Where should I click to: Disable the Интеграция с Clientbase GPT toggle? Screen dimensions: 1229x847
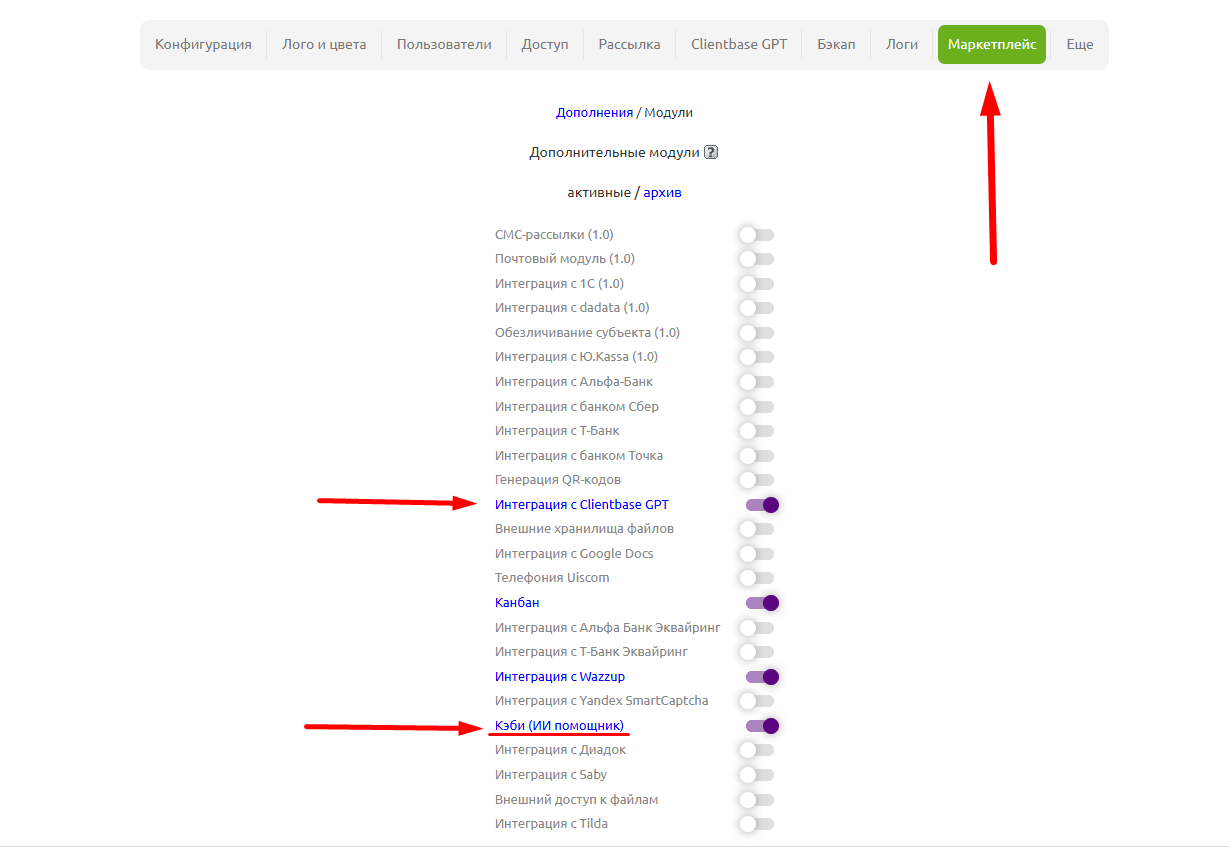[x=762, y=505]
